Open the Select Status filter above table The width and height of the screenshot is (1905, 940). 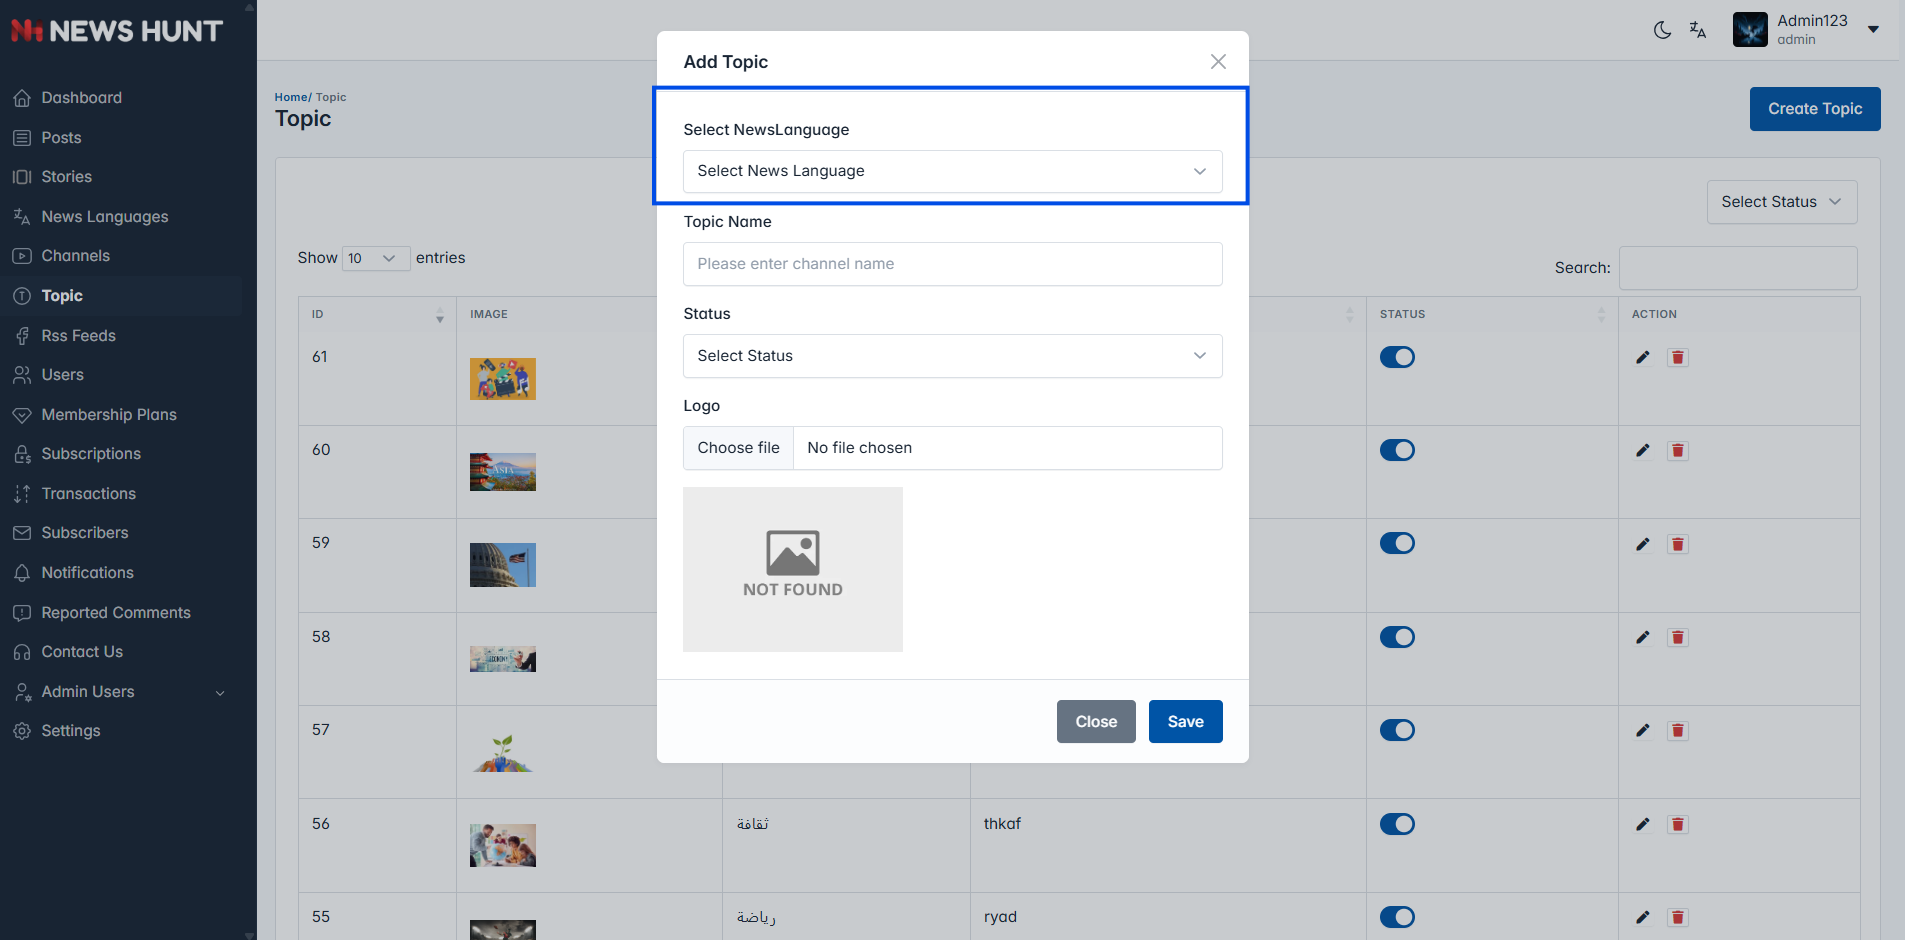pyautogui.click(x=1781, y=202)
